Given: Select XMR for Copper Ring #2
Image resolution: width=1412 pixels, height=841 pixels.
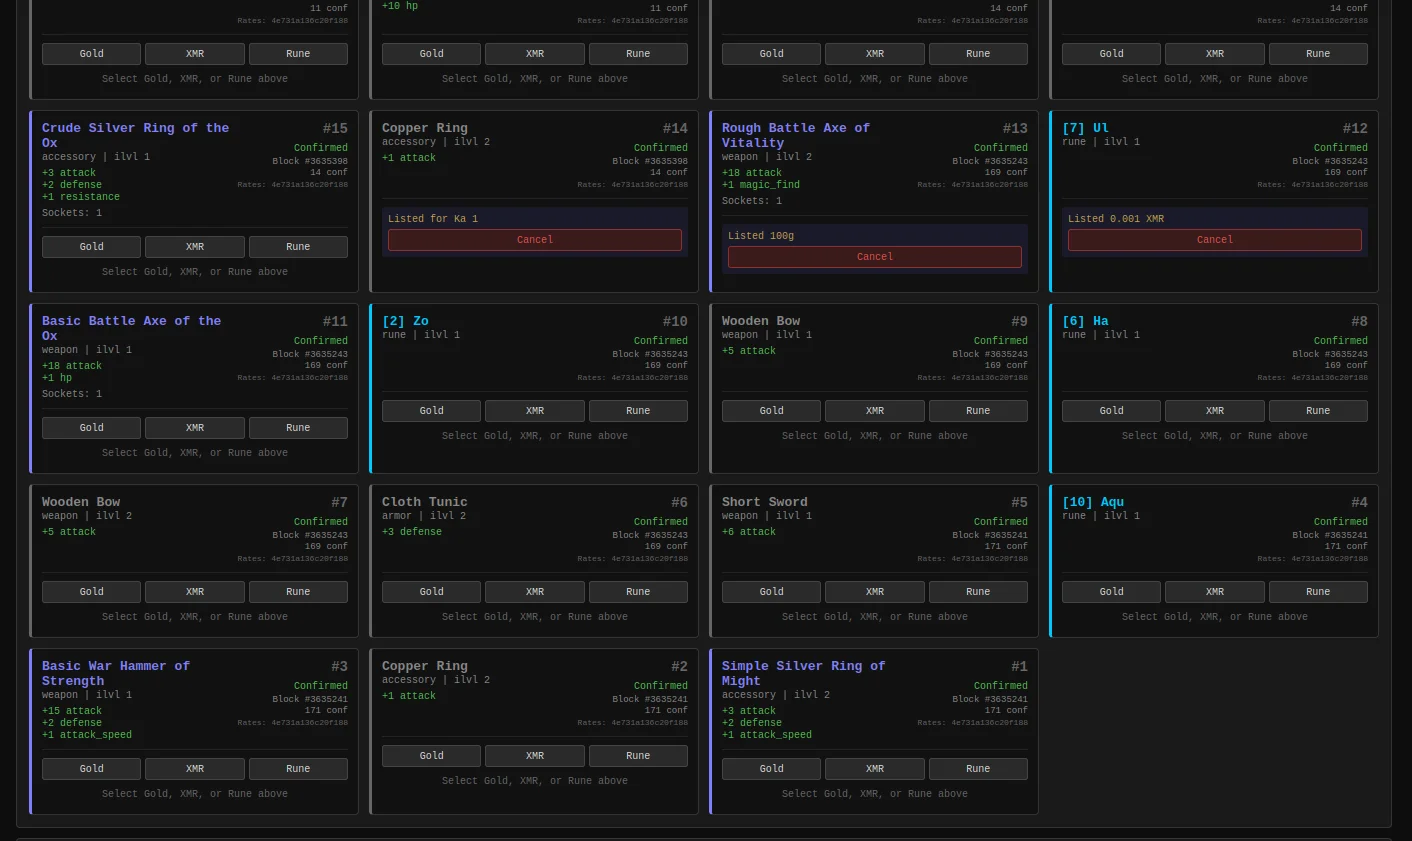Looking at the screenshot, I should coord(534,756).
